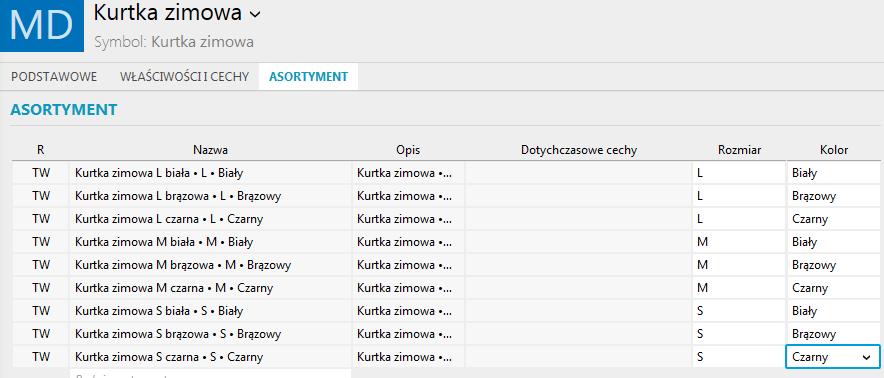Expand the Kurtka zimowa title dropdown arrow
This screenshot has width=884, height=378.
[255, 15]
